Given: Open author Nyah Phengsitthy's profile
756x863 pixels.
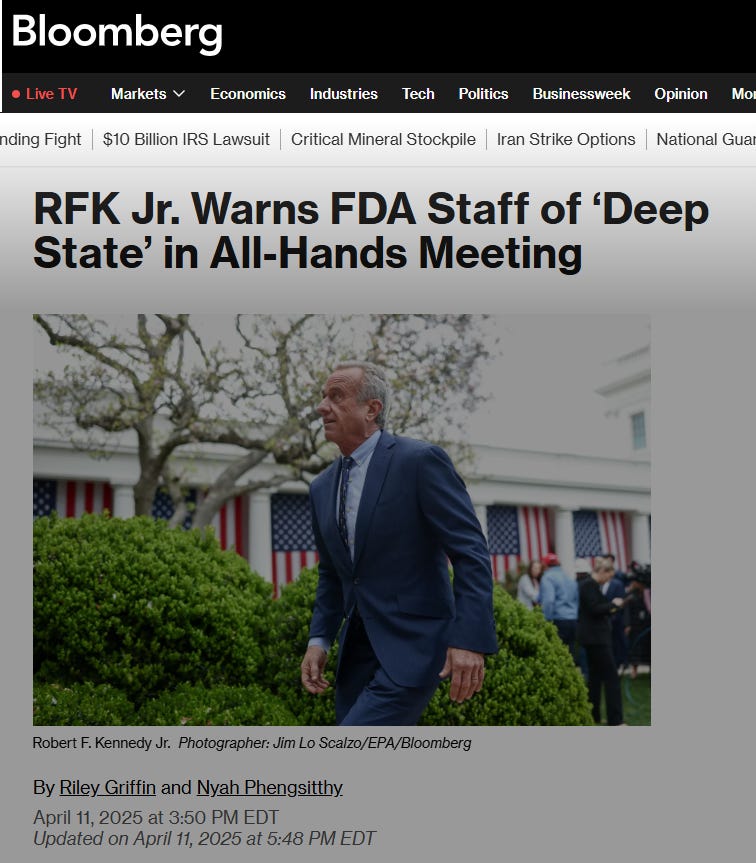Looking at the screenshot, I should point(270,788).
